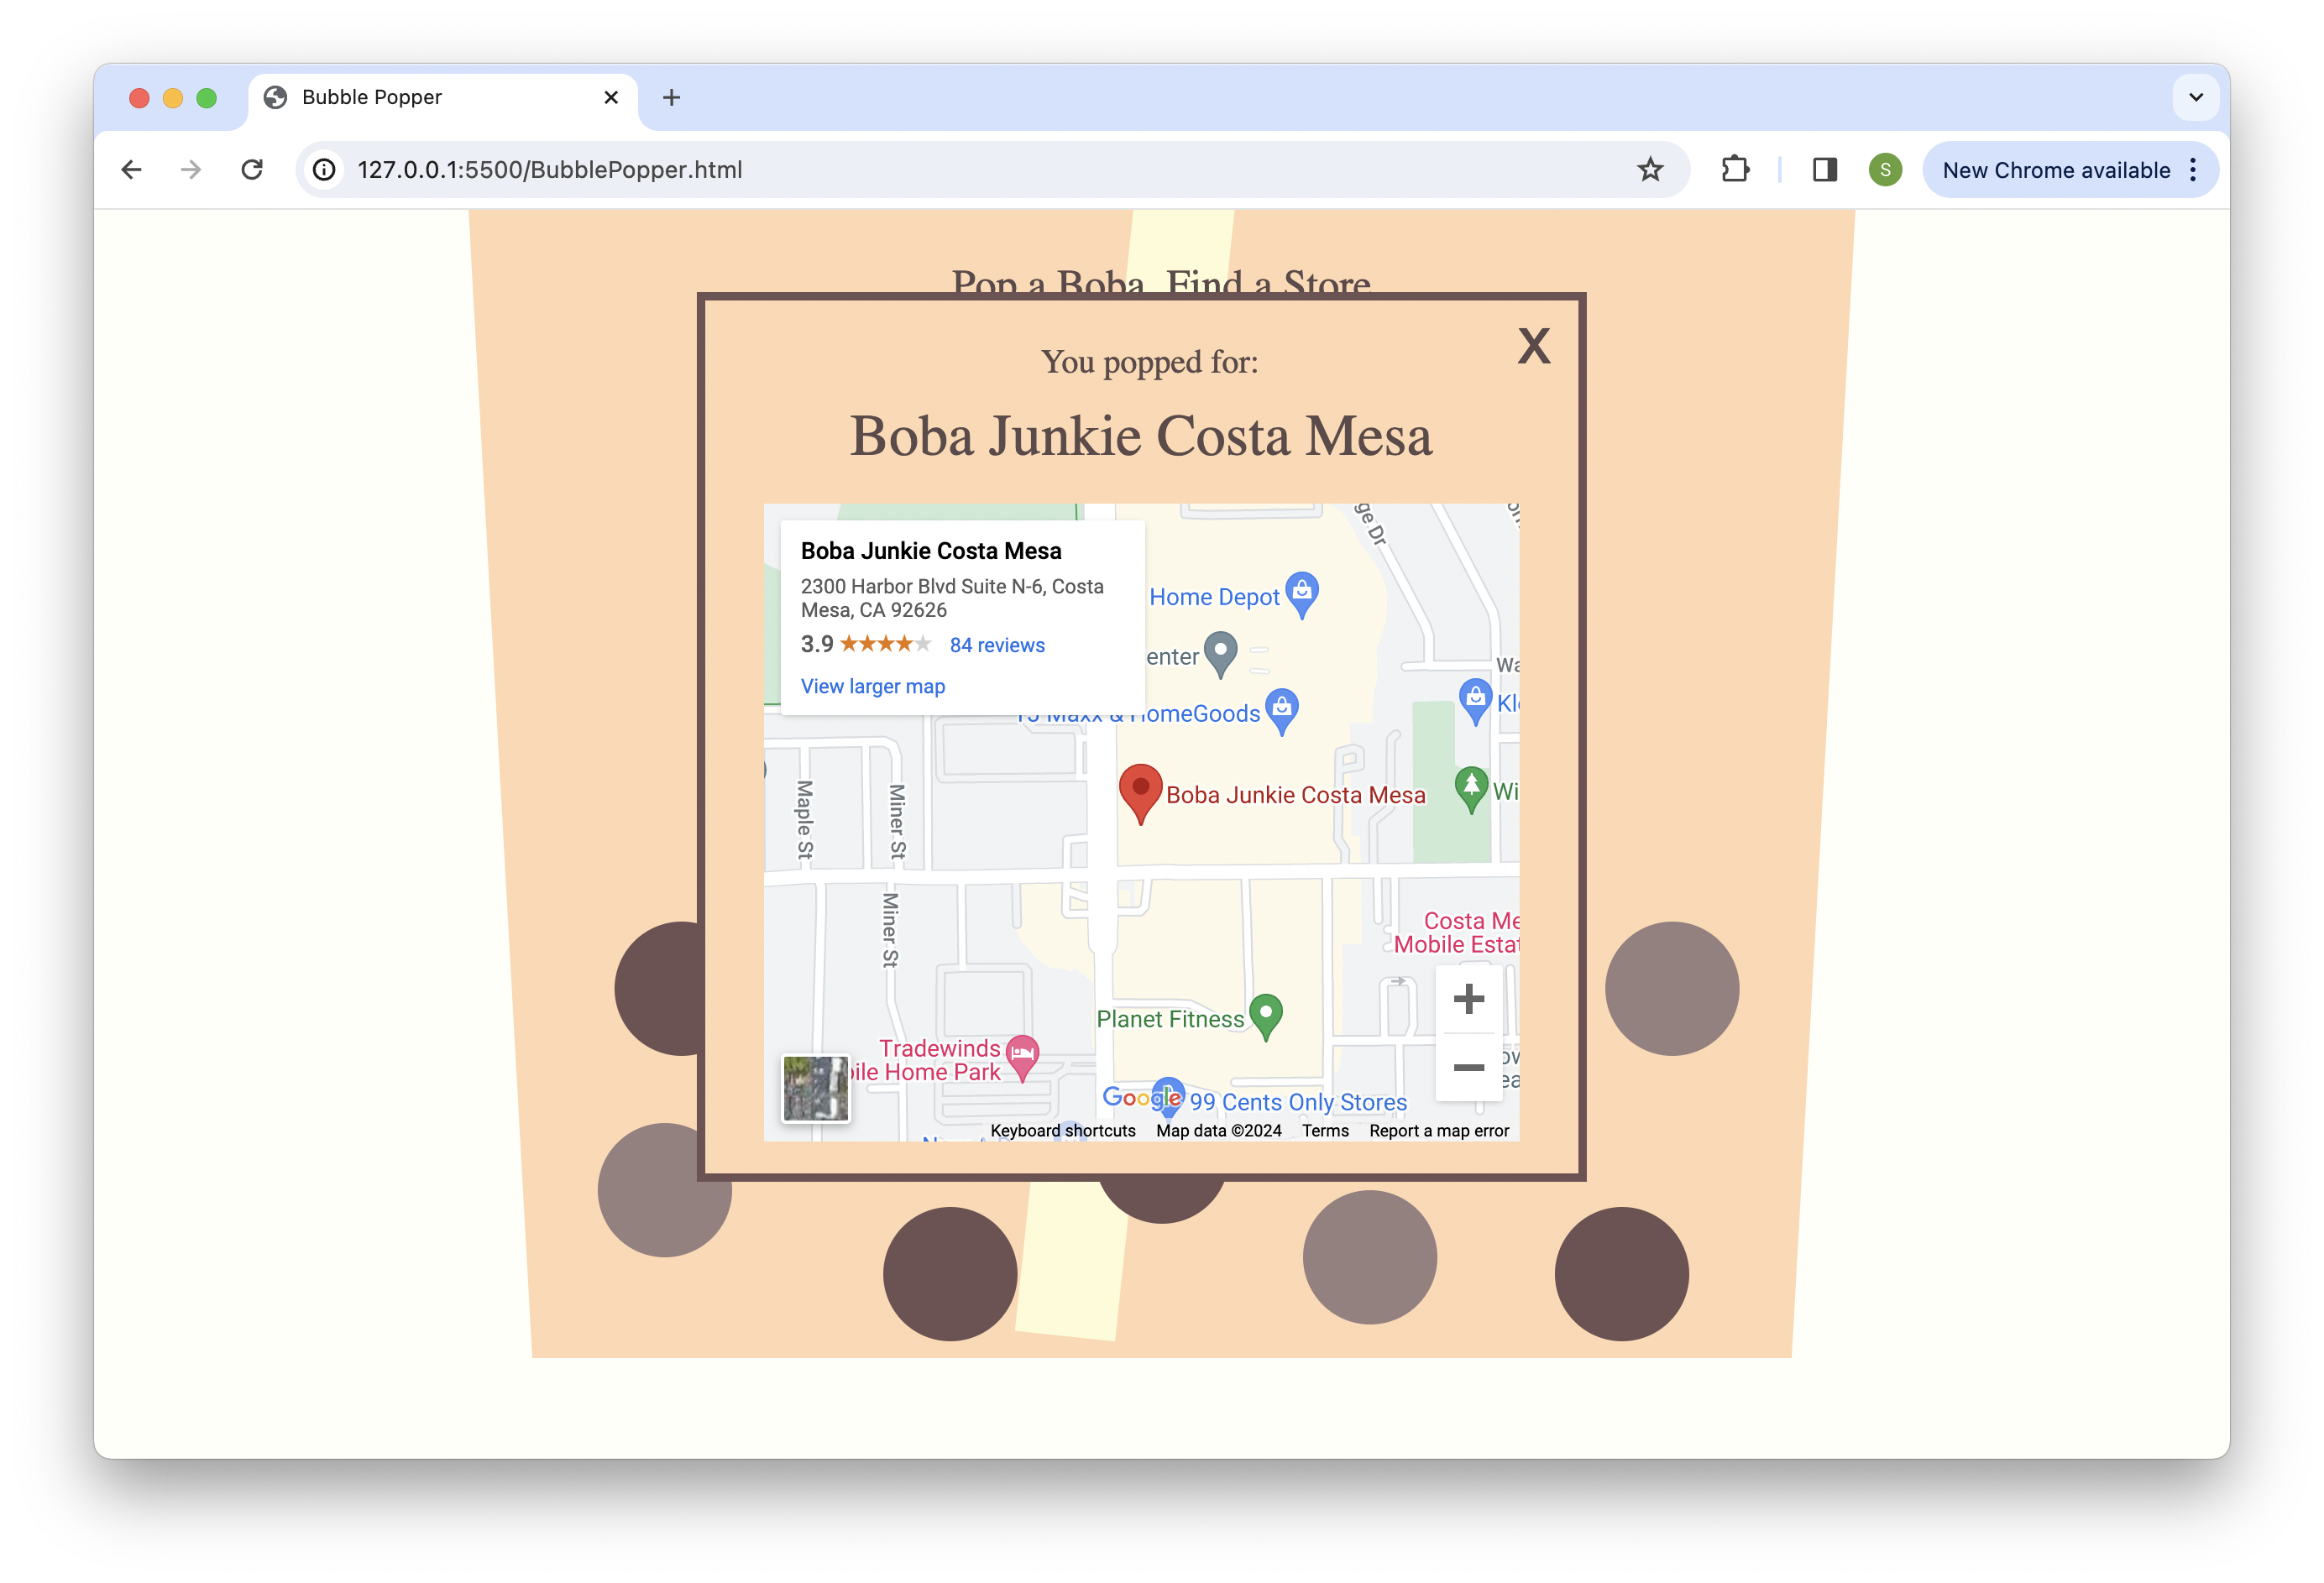The height and width of the screenshot is (1583, 2324).
Task: Open the tab strip chevron menu
Action: coord(2196,97)
